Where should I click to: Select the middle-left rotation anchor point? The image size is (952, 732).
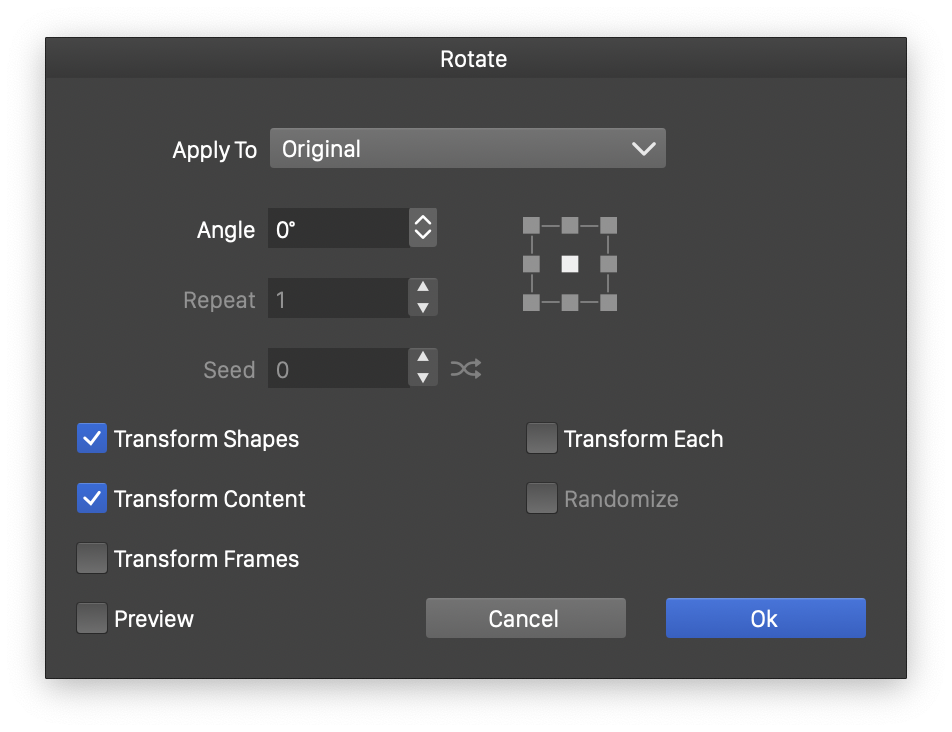pos(531,264)
